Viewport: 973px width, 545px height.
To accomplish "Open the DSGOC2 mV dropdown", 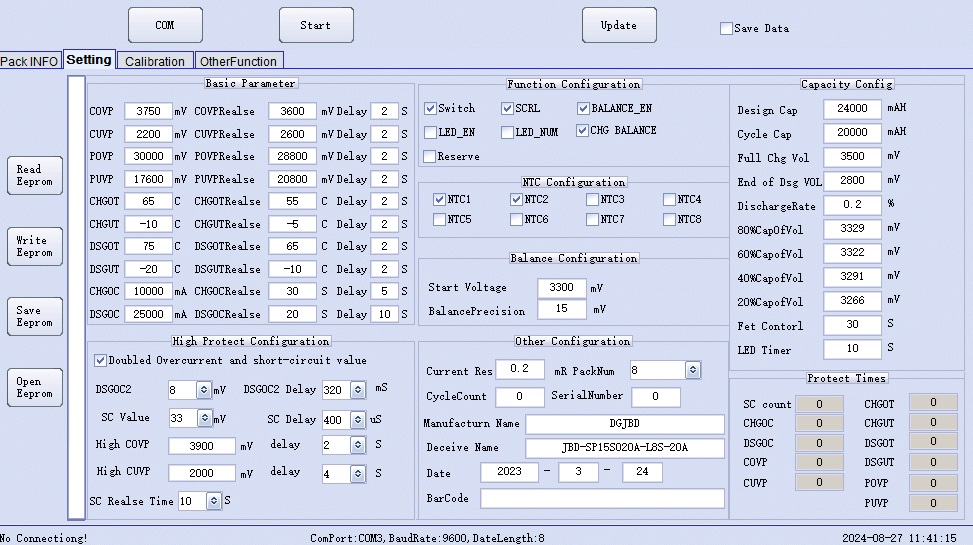I will click(204, 390).
